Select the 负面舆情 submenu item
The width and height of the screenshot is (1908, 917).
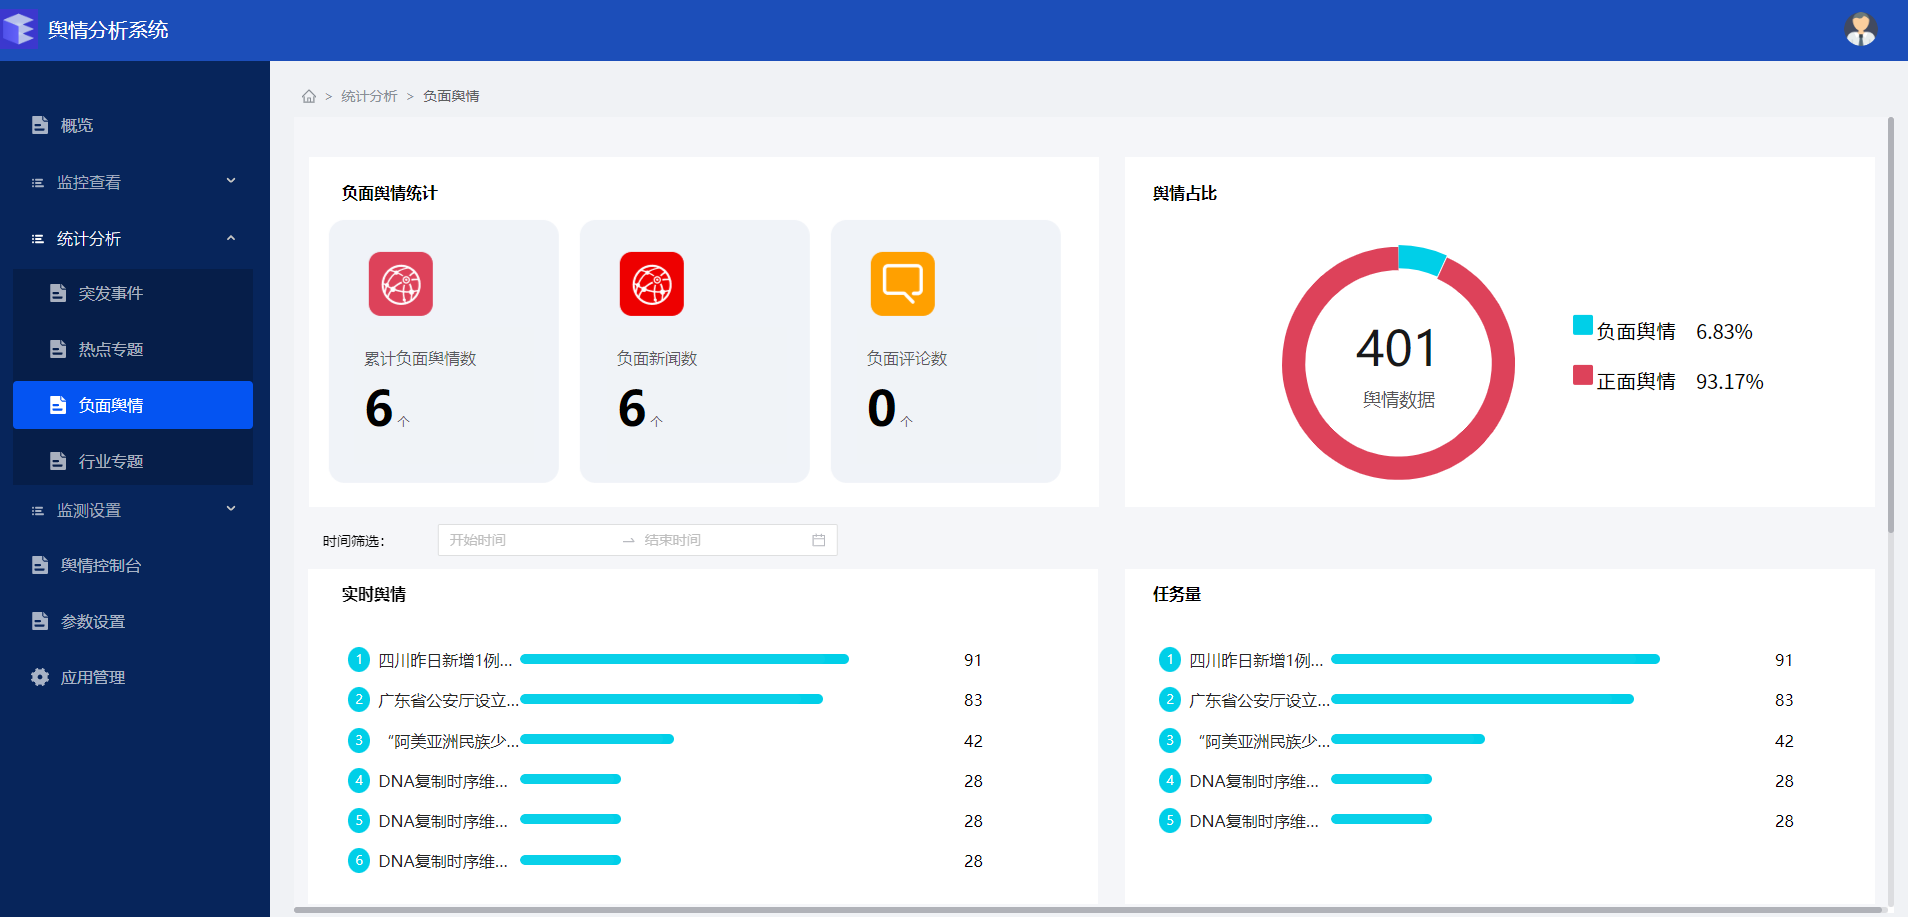coord(133,405)
